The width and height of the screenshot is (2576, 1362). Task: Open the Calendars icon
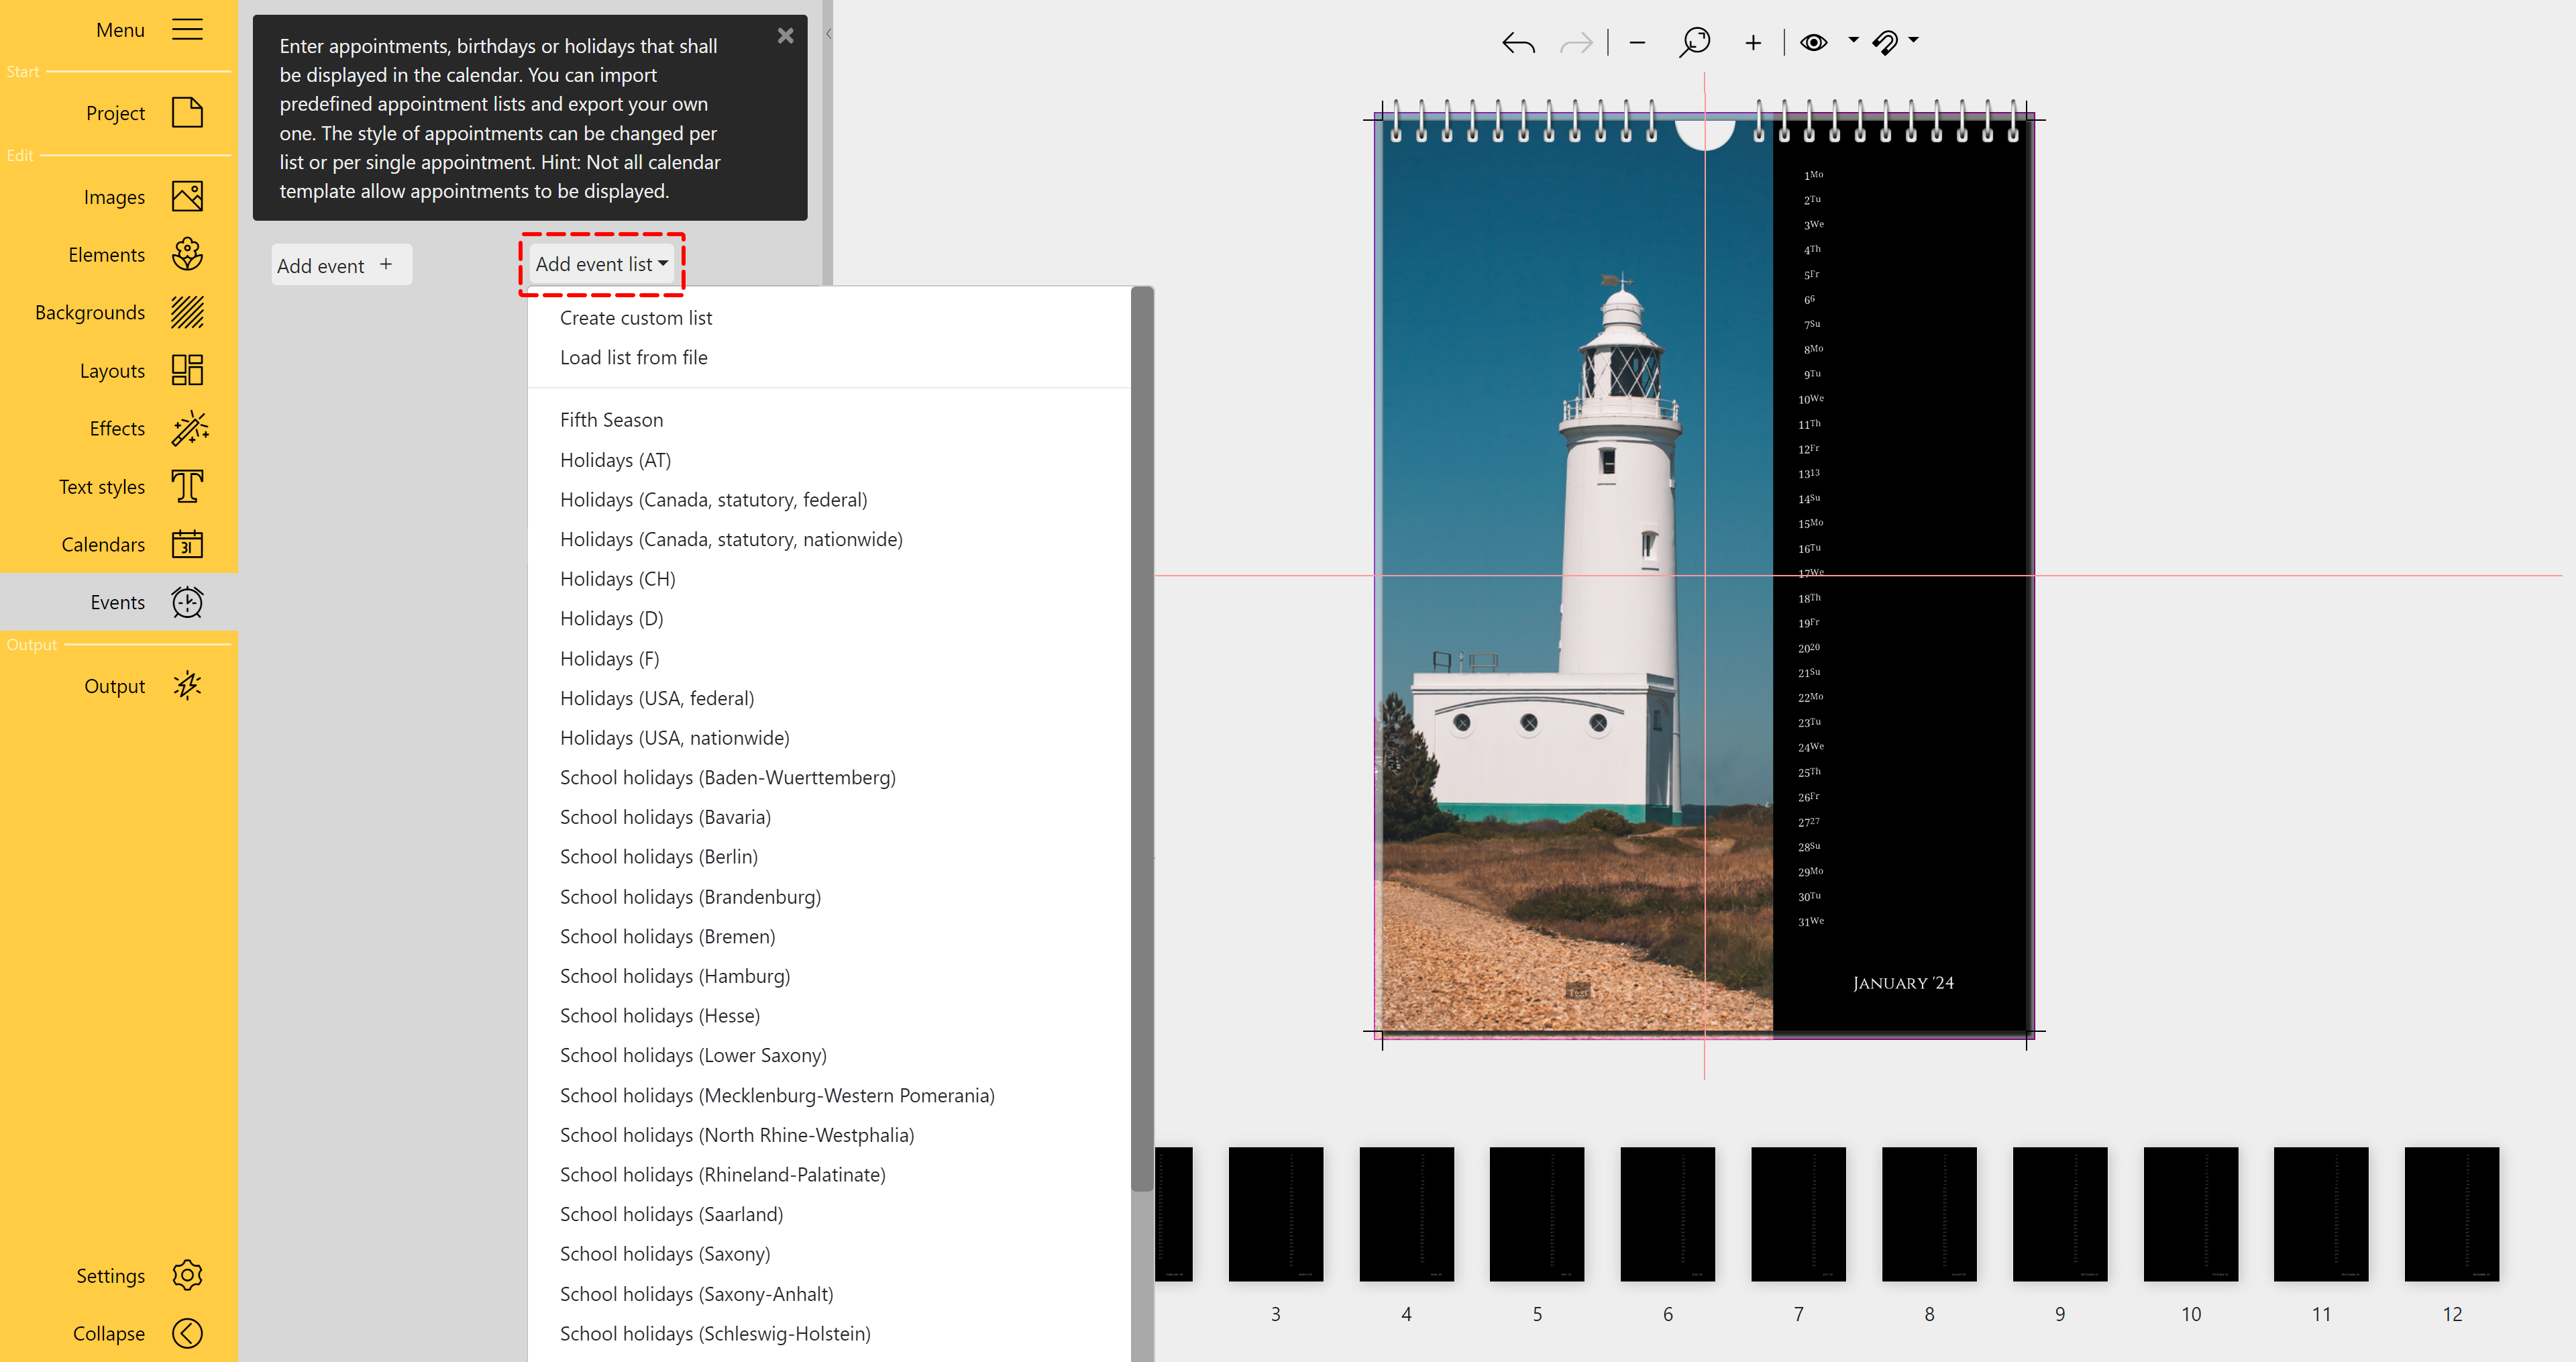pyautogui.click(x=187, y=544)
